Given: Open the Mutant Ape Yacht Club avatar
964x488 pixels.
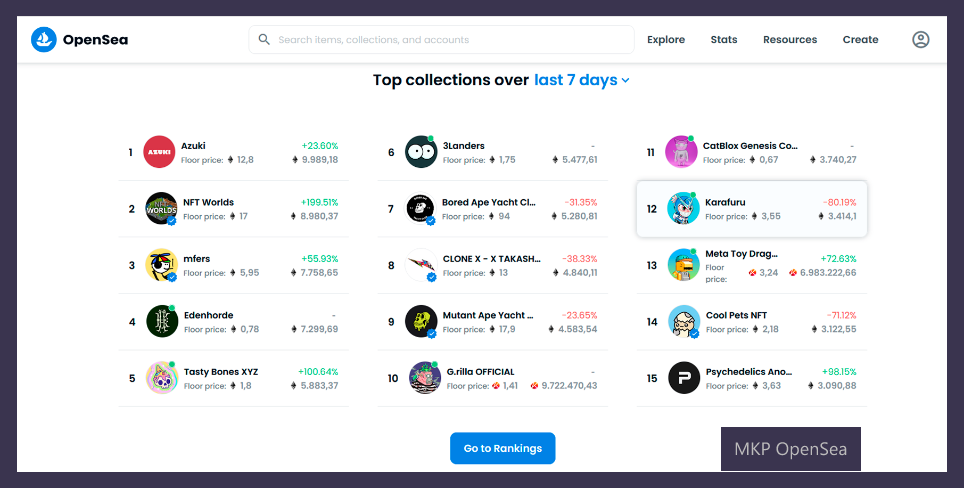Looking at the screenshot, I should (421, 321).
